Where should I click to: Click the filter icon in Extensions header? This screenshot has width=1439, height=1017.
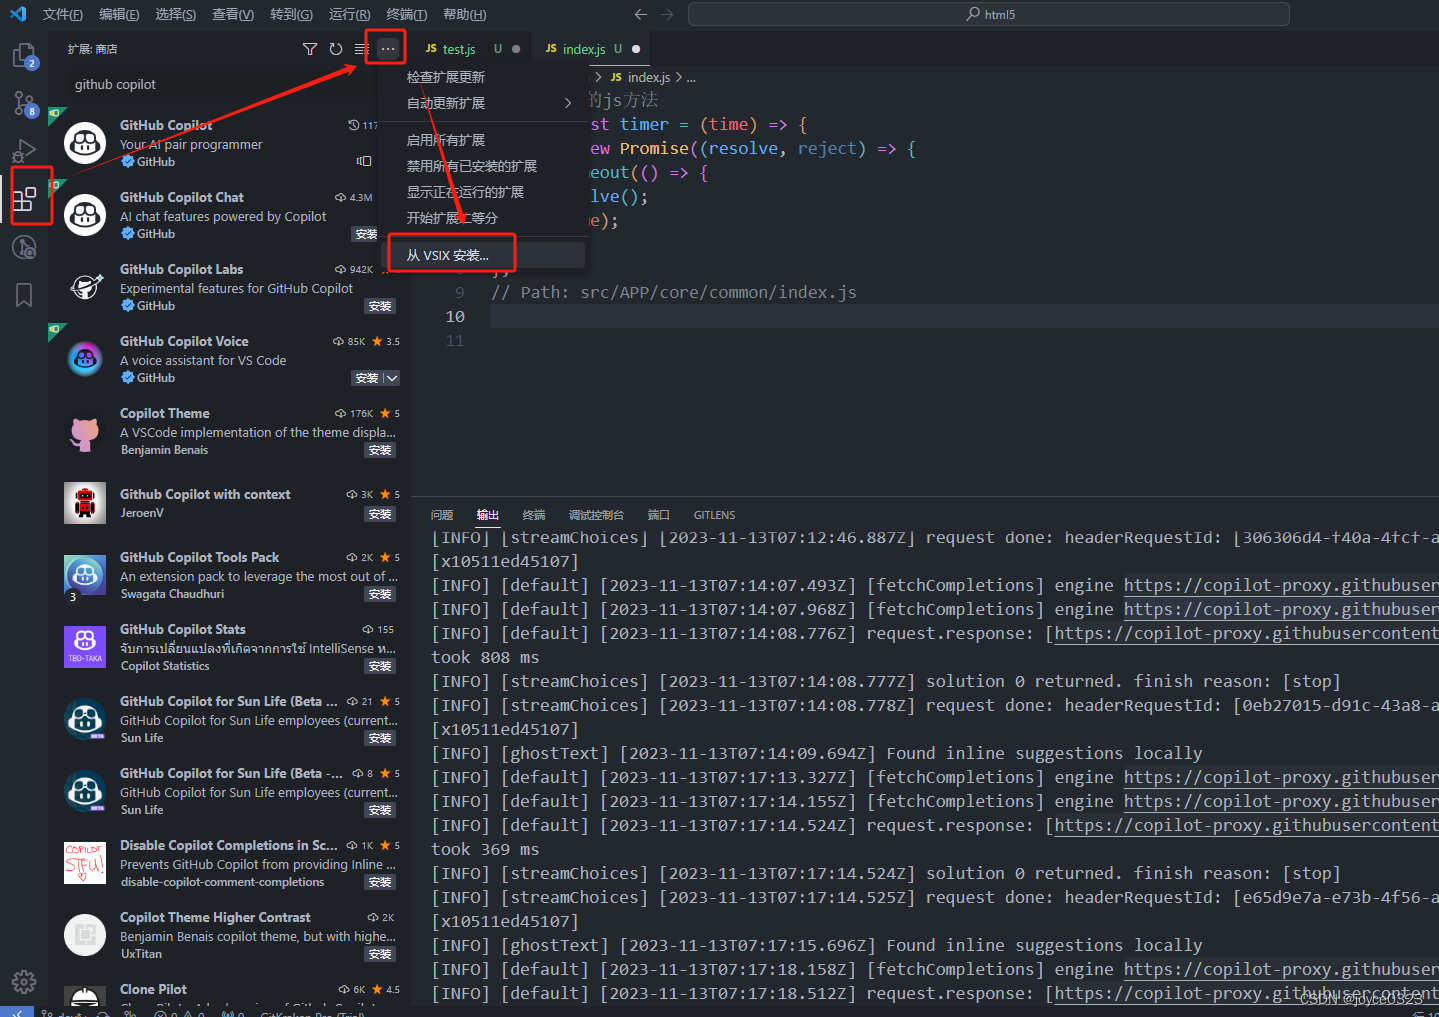pyautogui.click(x=310, y=48)
